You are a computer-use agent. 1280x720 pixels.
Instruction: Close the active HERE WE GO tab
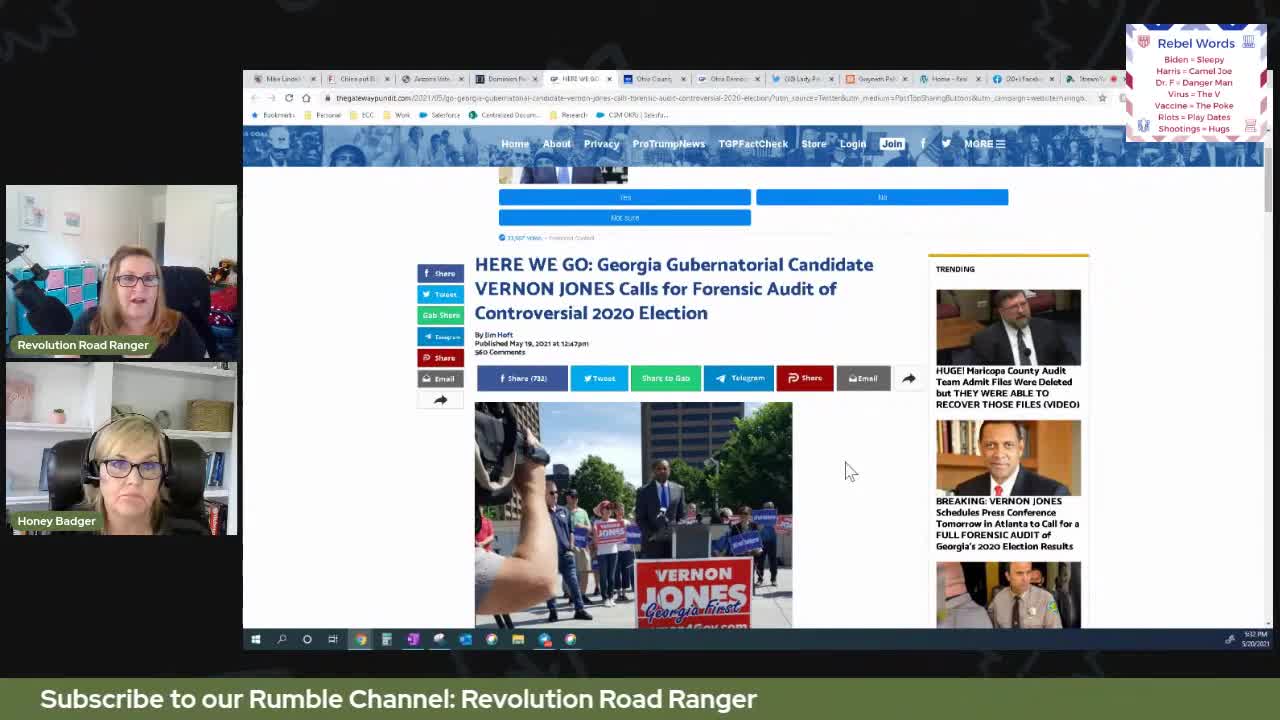(x=608, y=79)
